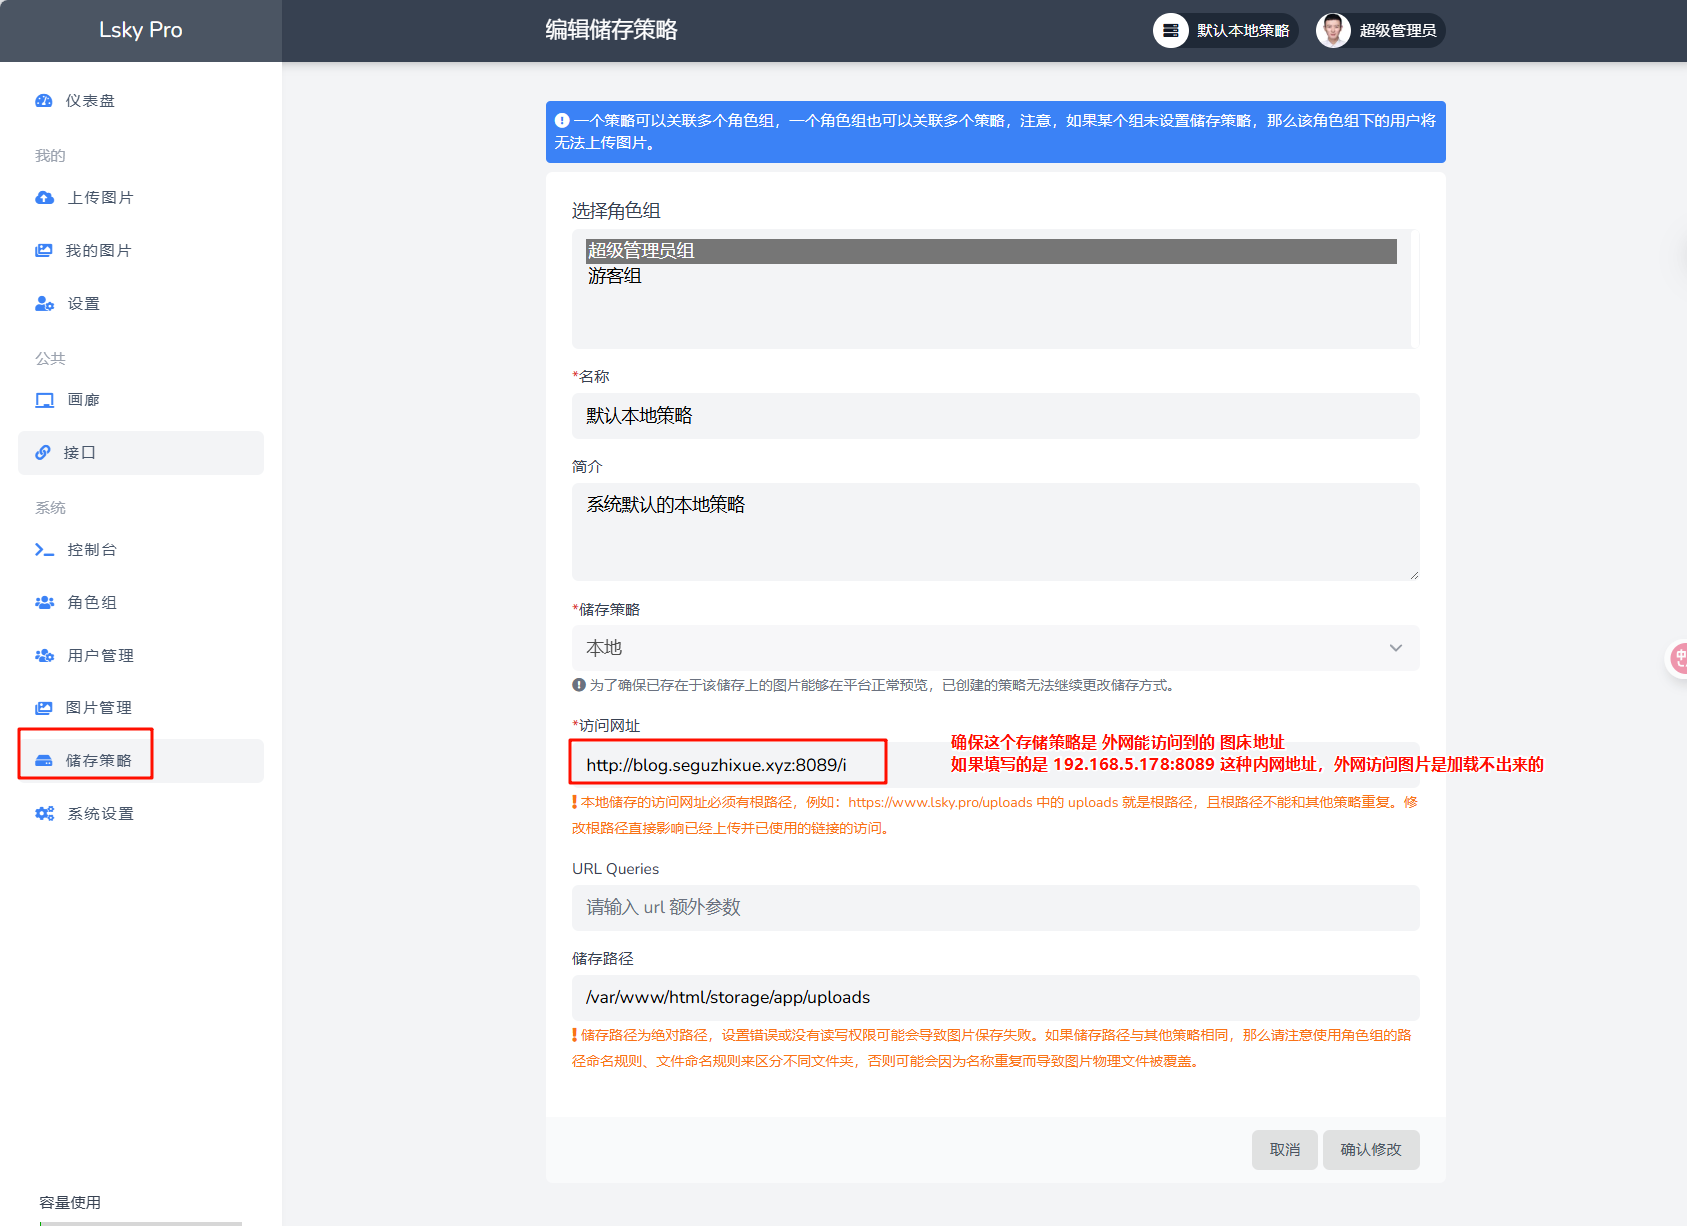This screenshot has height=1226, width=1687.
Task: Click the URL Queries input field
Action: tap(995, 908)
